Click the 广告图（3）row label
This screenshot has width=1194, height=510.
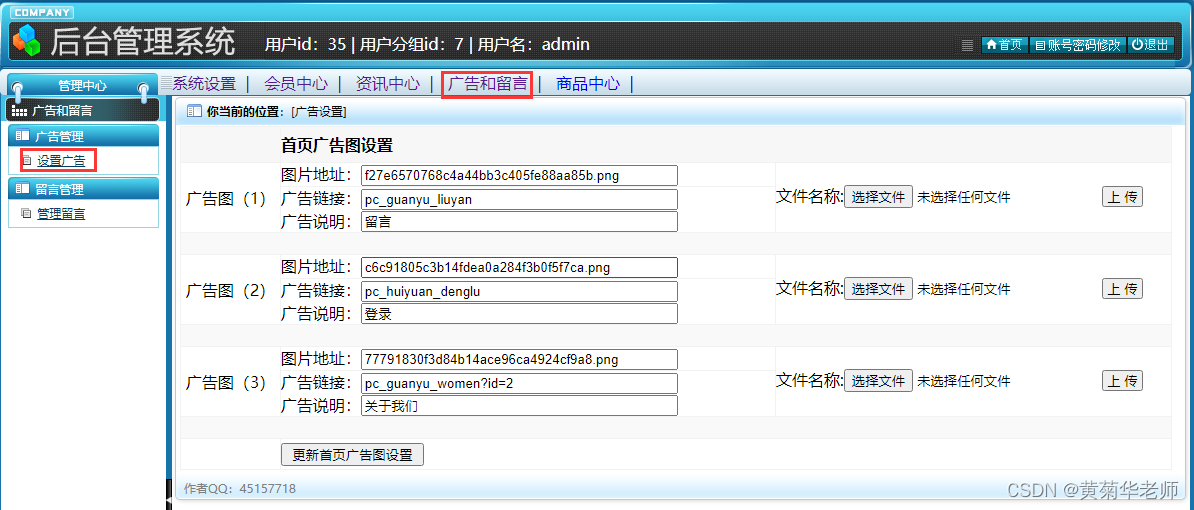pos(226,383)
